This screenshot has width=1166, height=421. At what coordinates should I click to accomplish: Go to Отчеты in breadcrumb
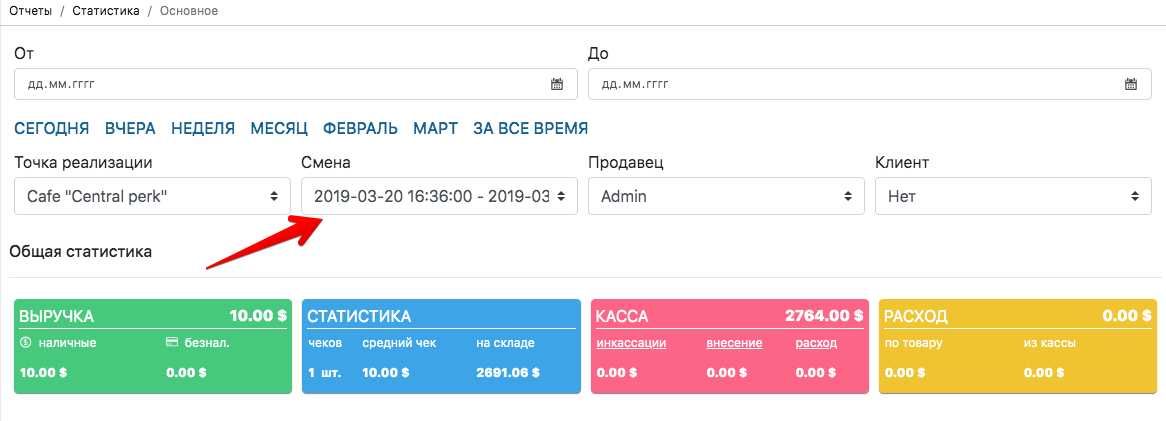(x=30, y=11)
